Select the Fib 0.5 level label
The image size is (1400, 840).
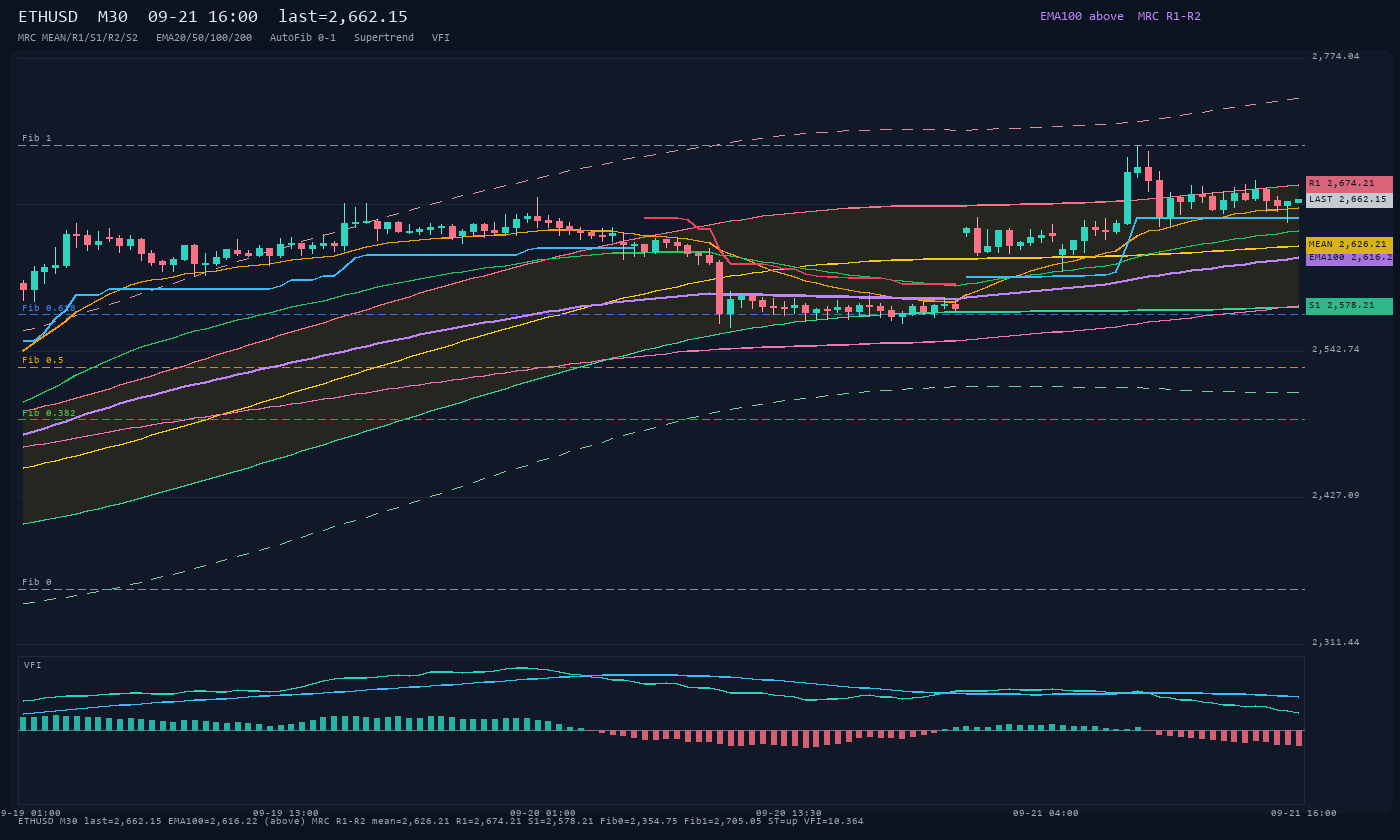(x=43, y=360)
